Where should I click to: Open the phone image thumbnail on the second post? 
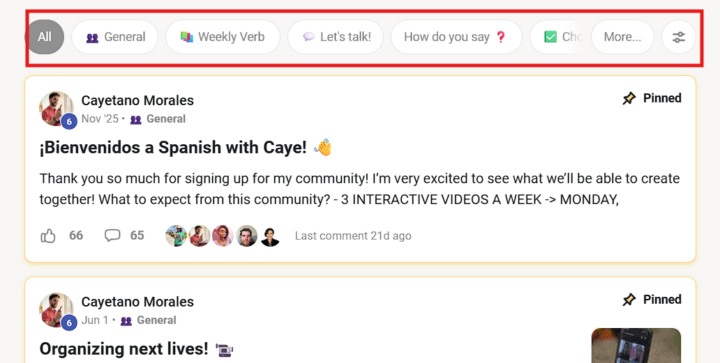point(636,345)
